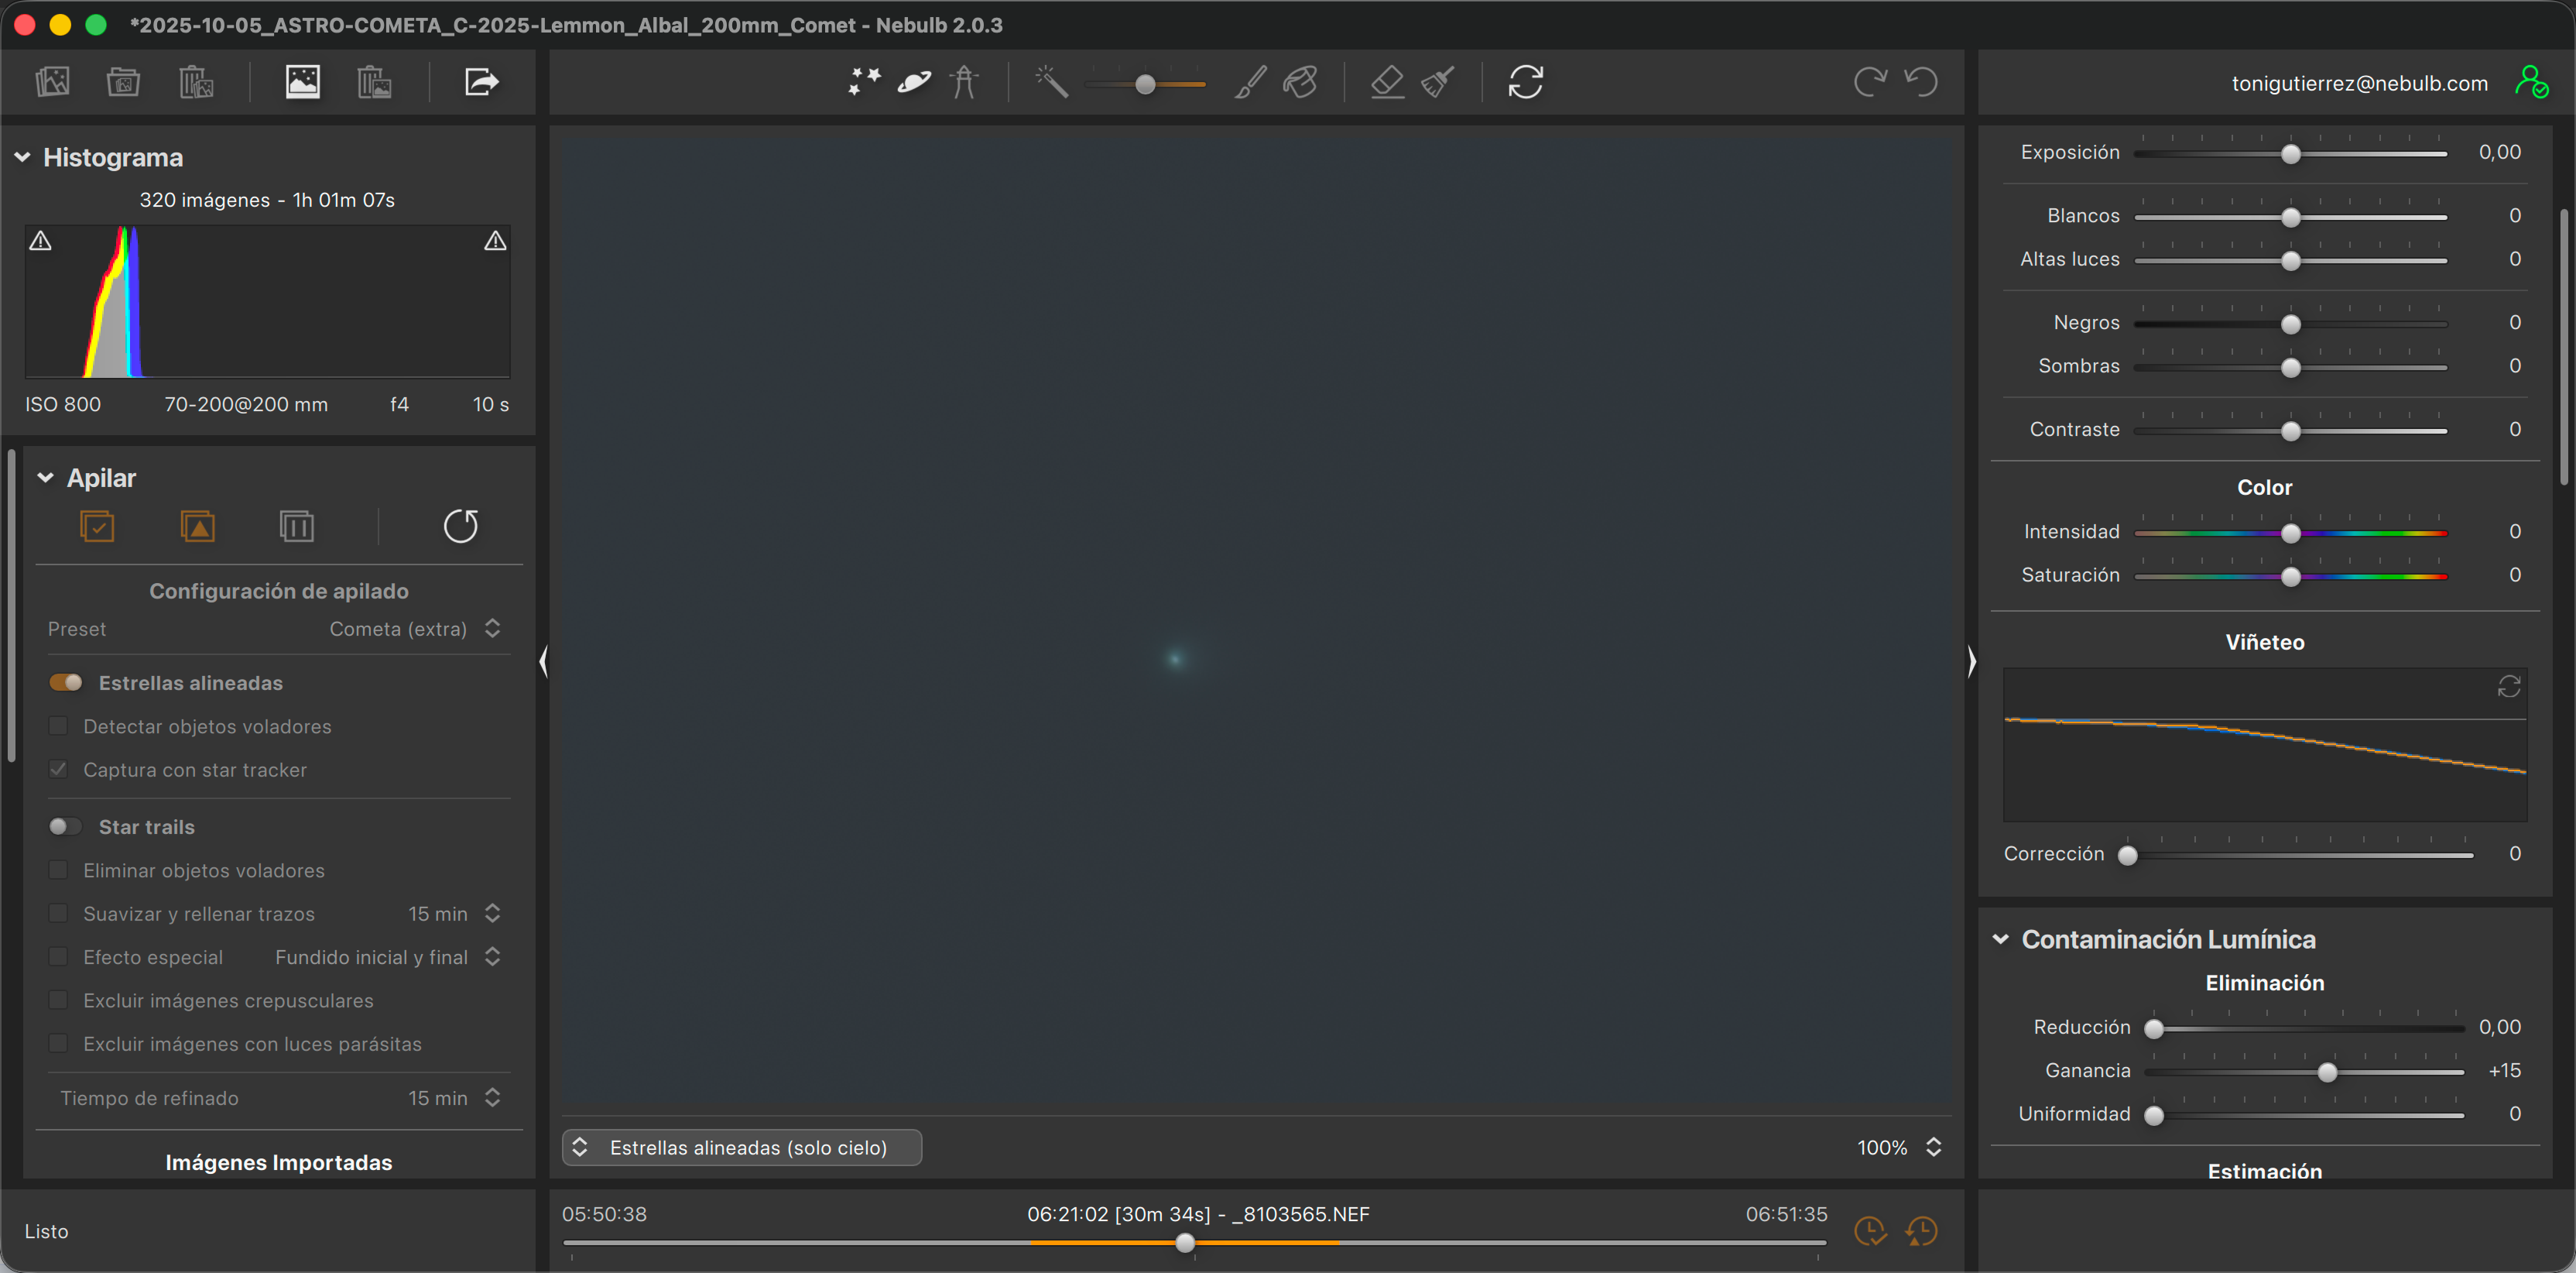Select the stars tool icon
Image resolution: width=2576 pixels, height=1273 pixels.
pos(864,81)
